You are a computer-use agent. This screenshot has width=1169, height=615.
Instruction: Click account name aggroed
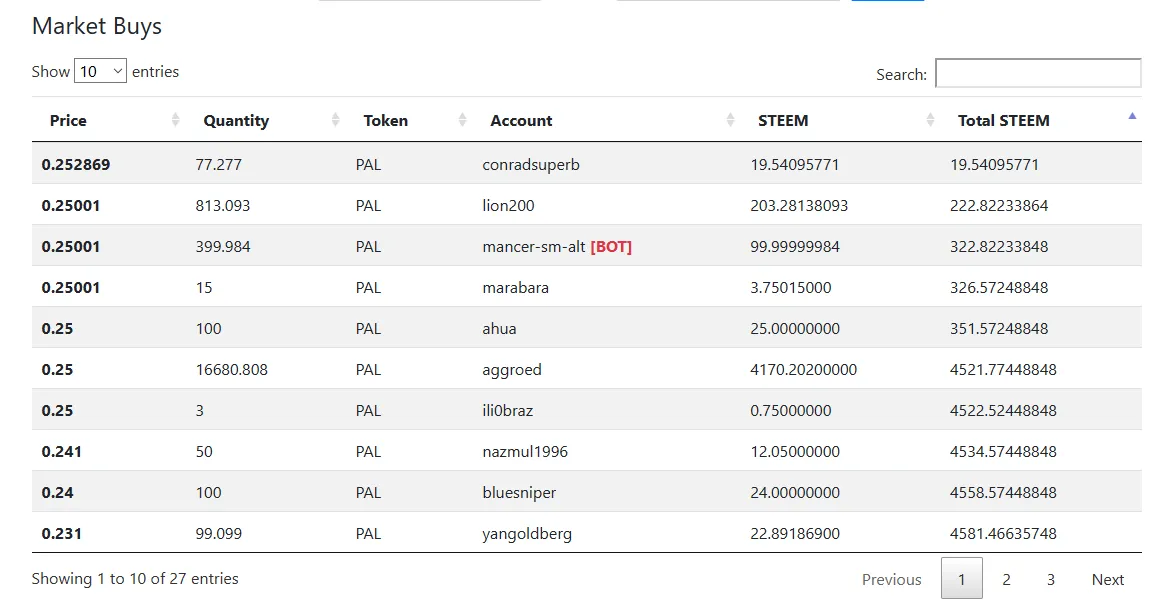(x=512, y=370)
